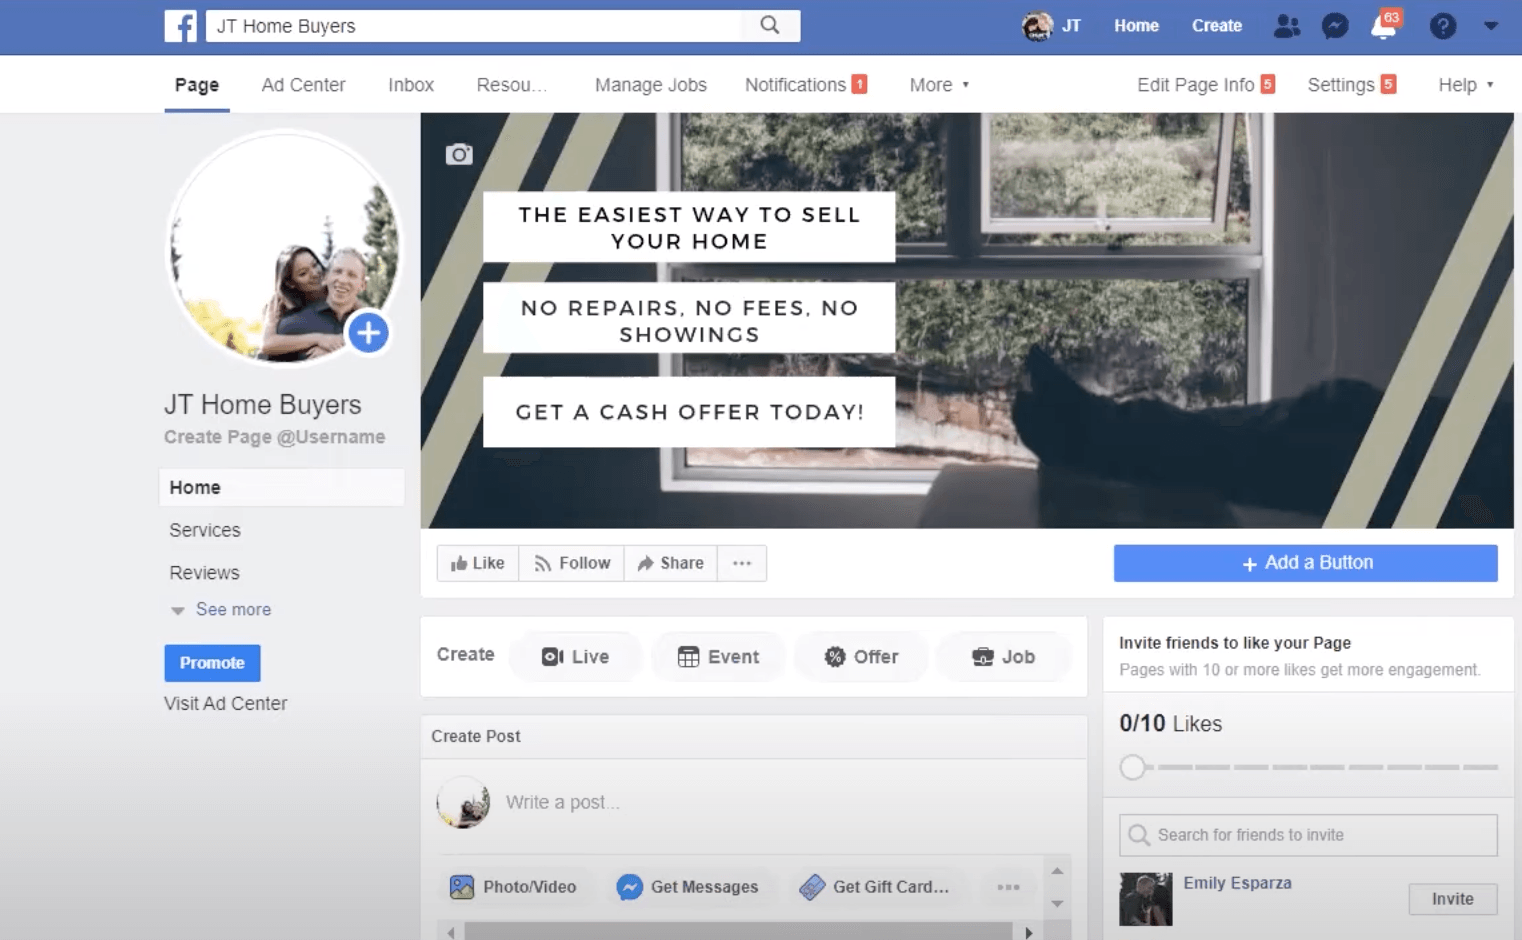
Task: Open the Messenger icon in top bar
Action: 1335,26
